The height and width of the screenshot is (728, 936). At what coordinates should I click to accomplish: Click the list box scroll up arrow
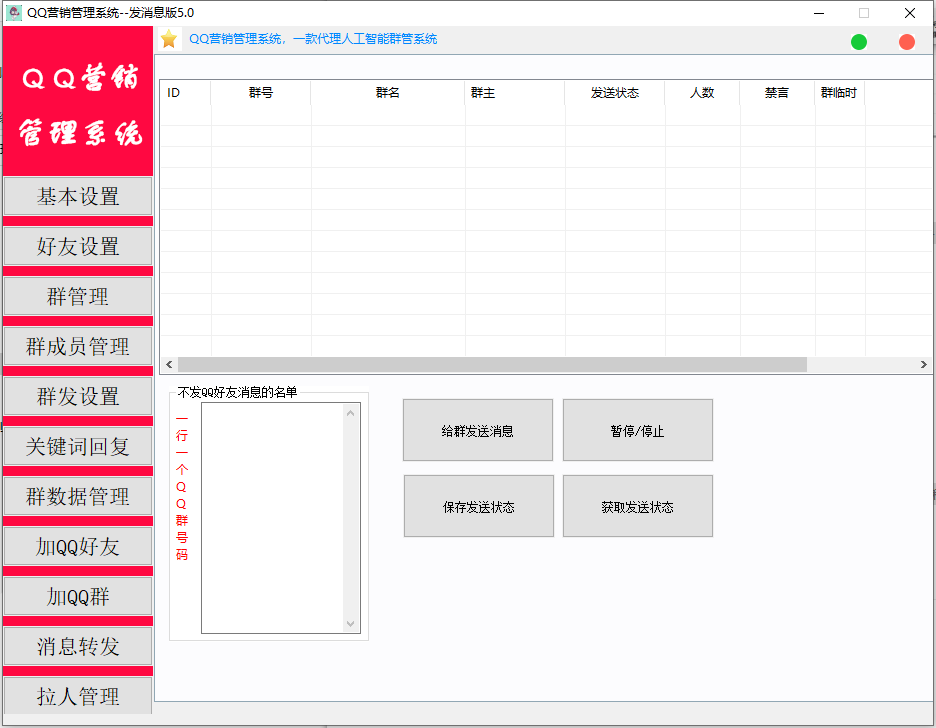pos(351,413)
